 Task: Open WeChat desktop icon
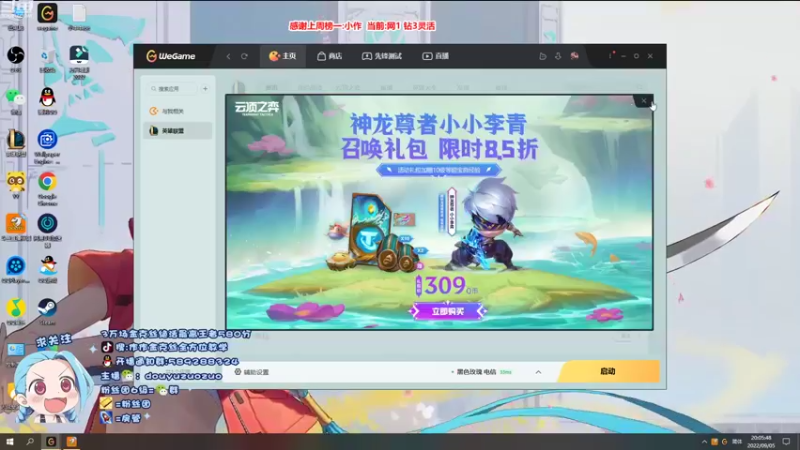pyautogui.click(x=16, y=101)
